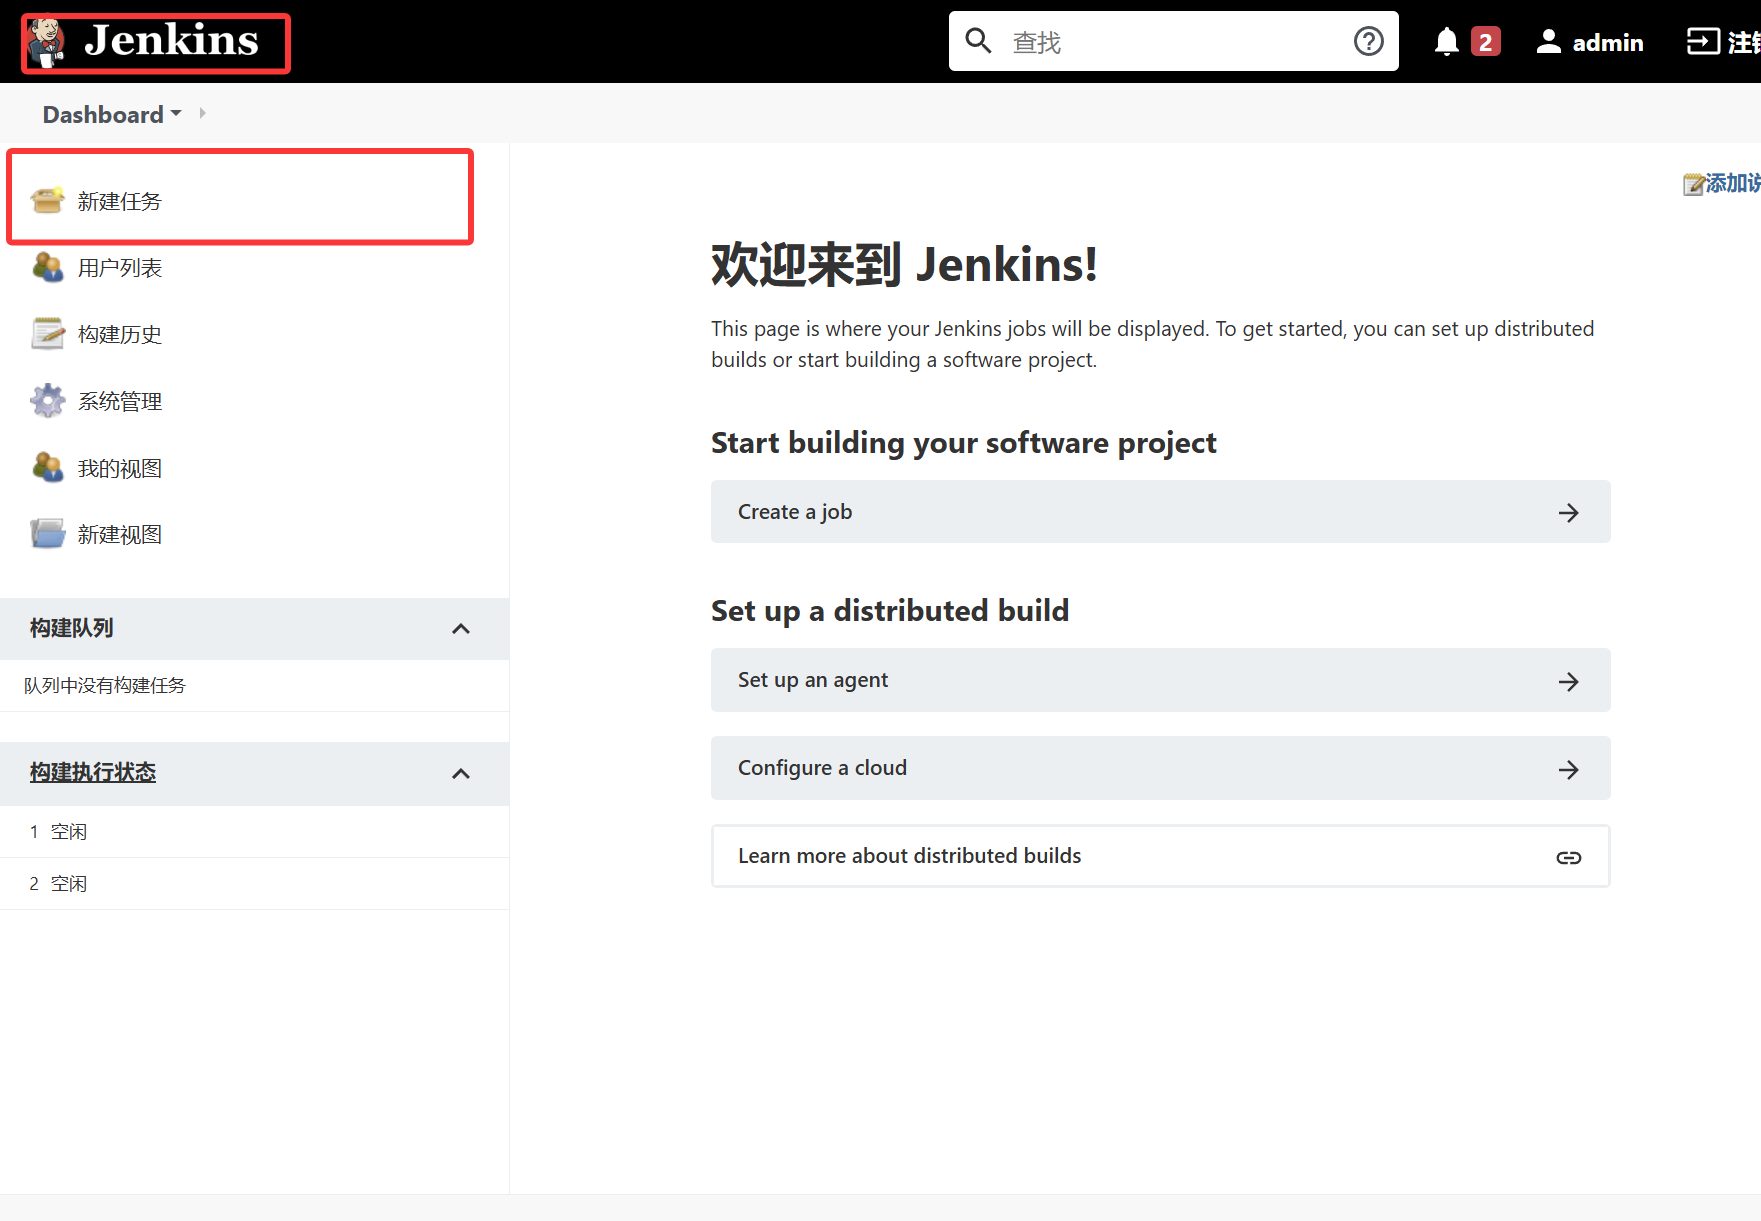Open the Dashboard breadcrumb link
Screen dimensions: 1761x1221
(x=103, y=114)
